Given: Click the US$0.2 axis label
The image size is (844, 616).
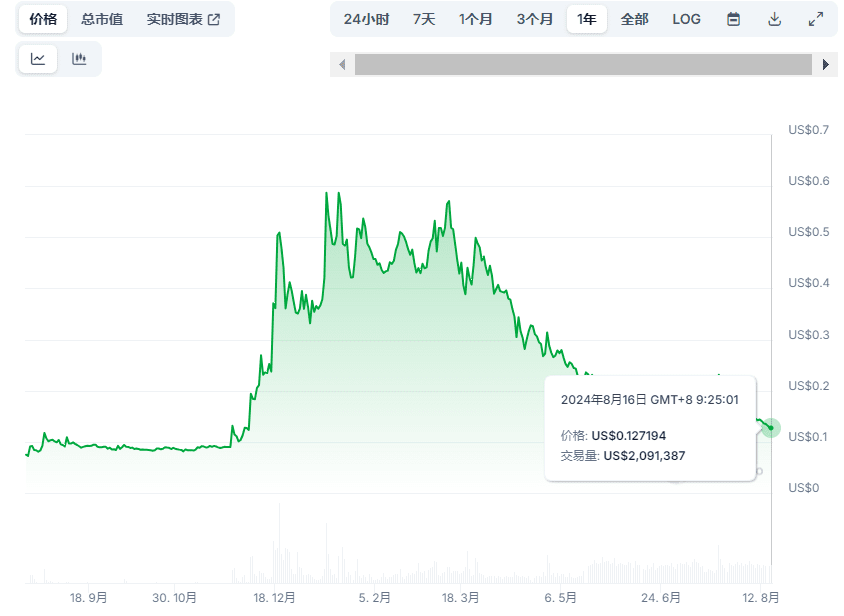Looking at the screenshot, I should (x=808, y=386).
